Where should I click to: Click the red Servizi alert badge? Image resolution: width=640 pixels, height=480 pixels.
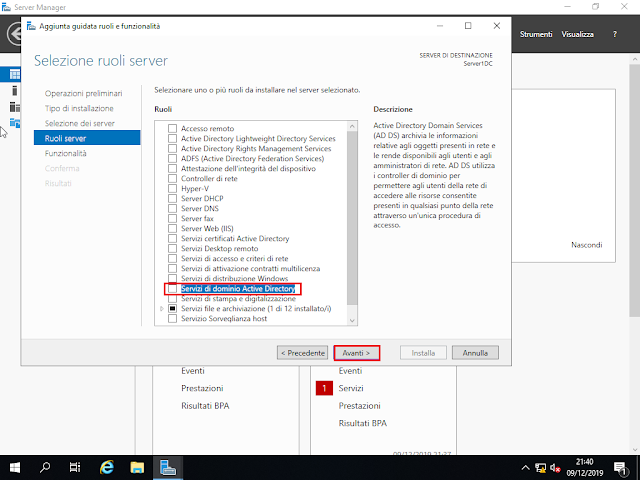[324, 388]
